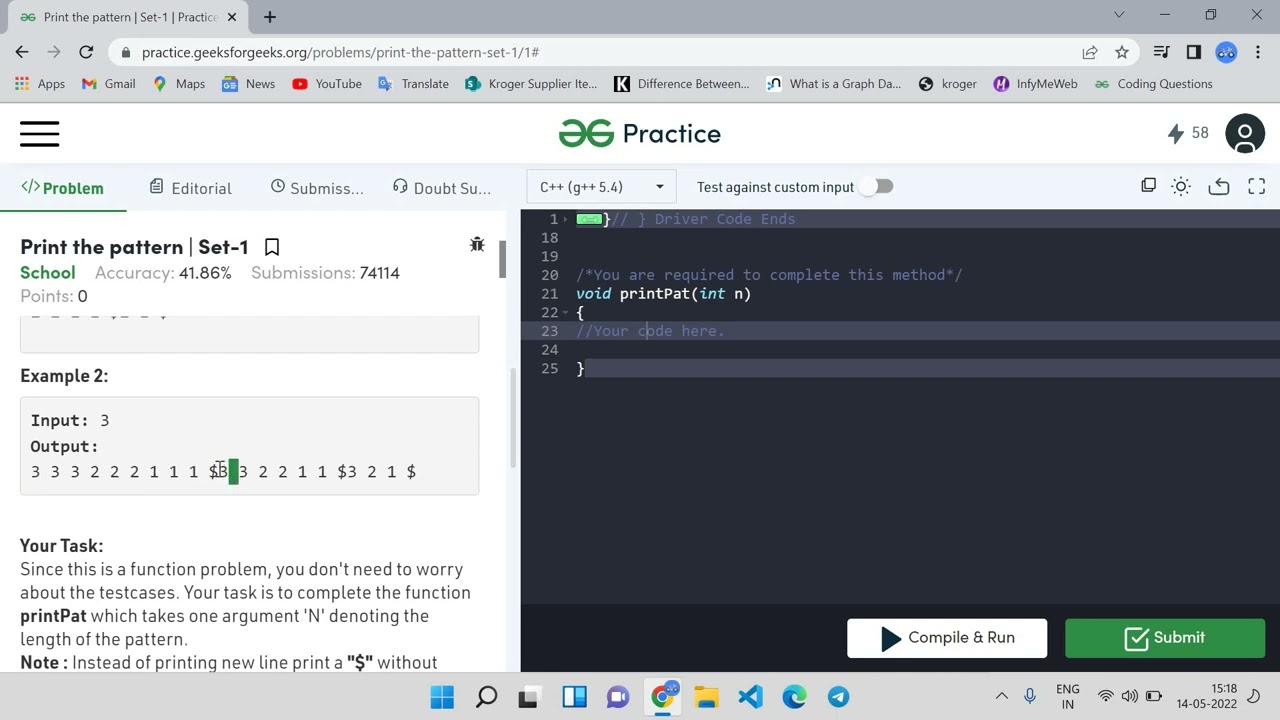Open the Submissions tab
Screen dimensions: 1280x720
coord(317,188)
